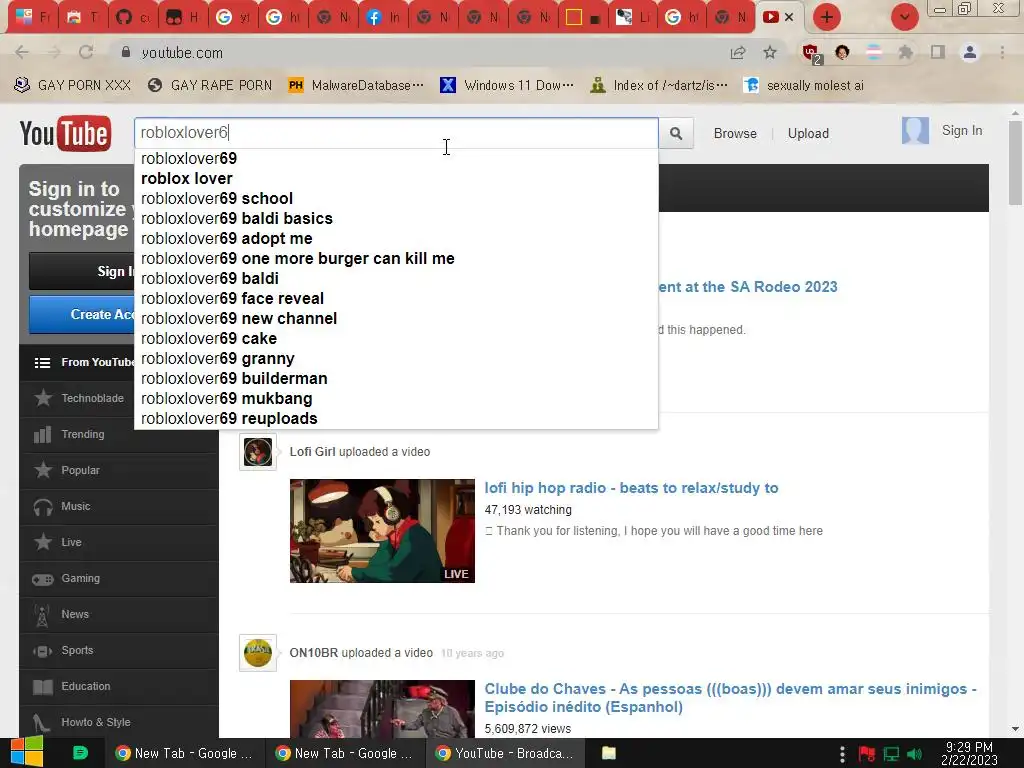Click Sign In at top right
The height and width of the screenshot is (768, 1024).
tap(961, 131)
